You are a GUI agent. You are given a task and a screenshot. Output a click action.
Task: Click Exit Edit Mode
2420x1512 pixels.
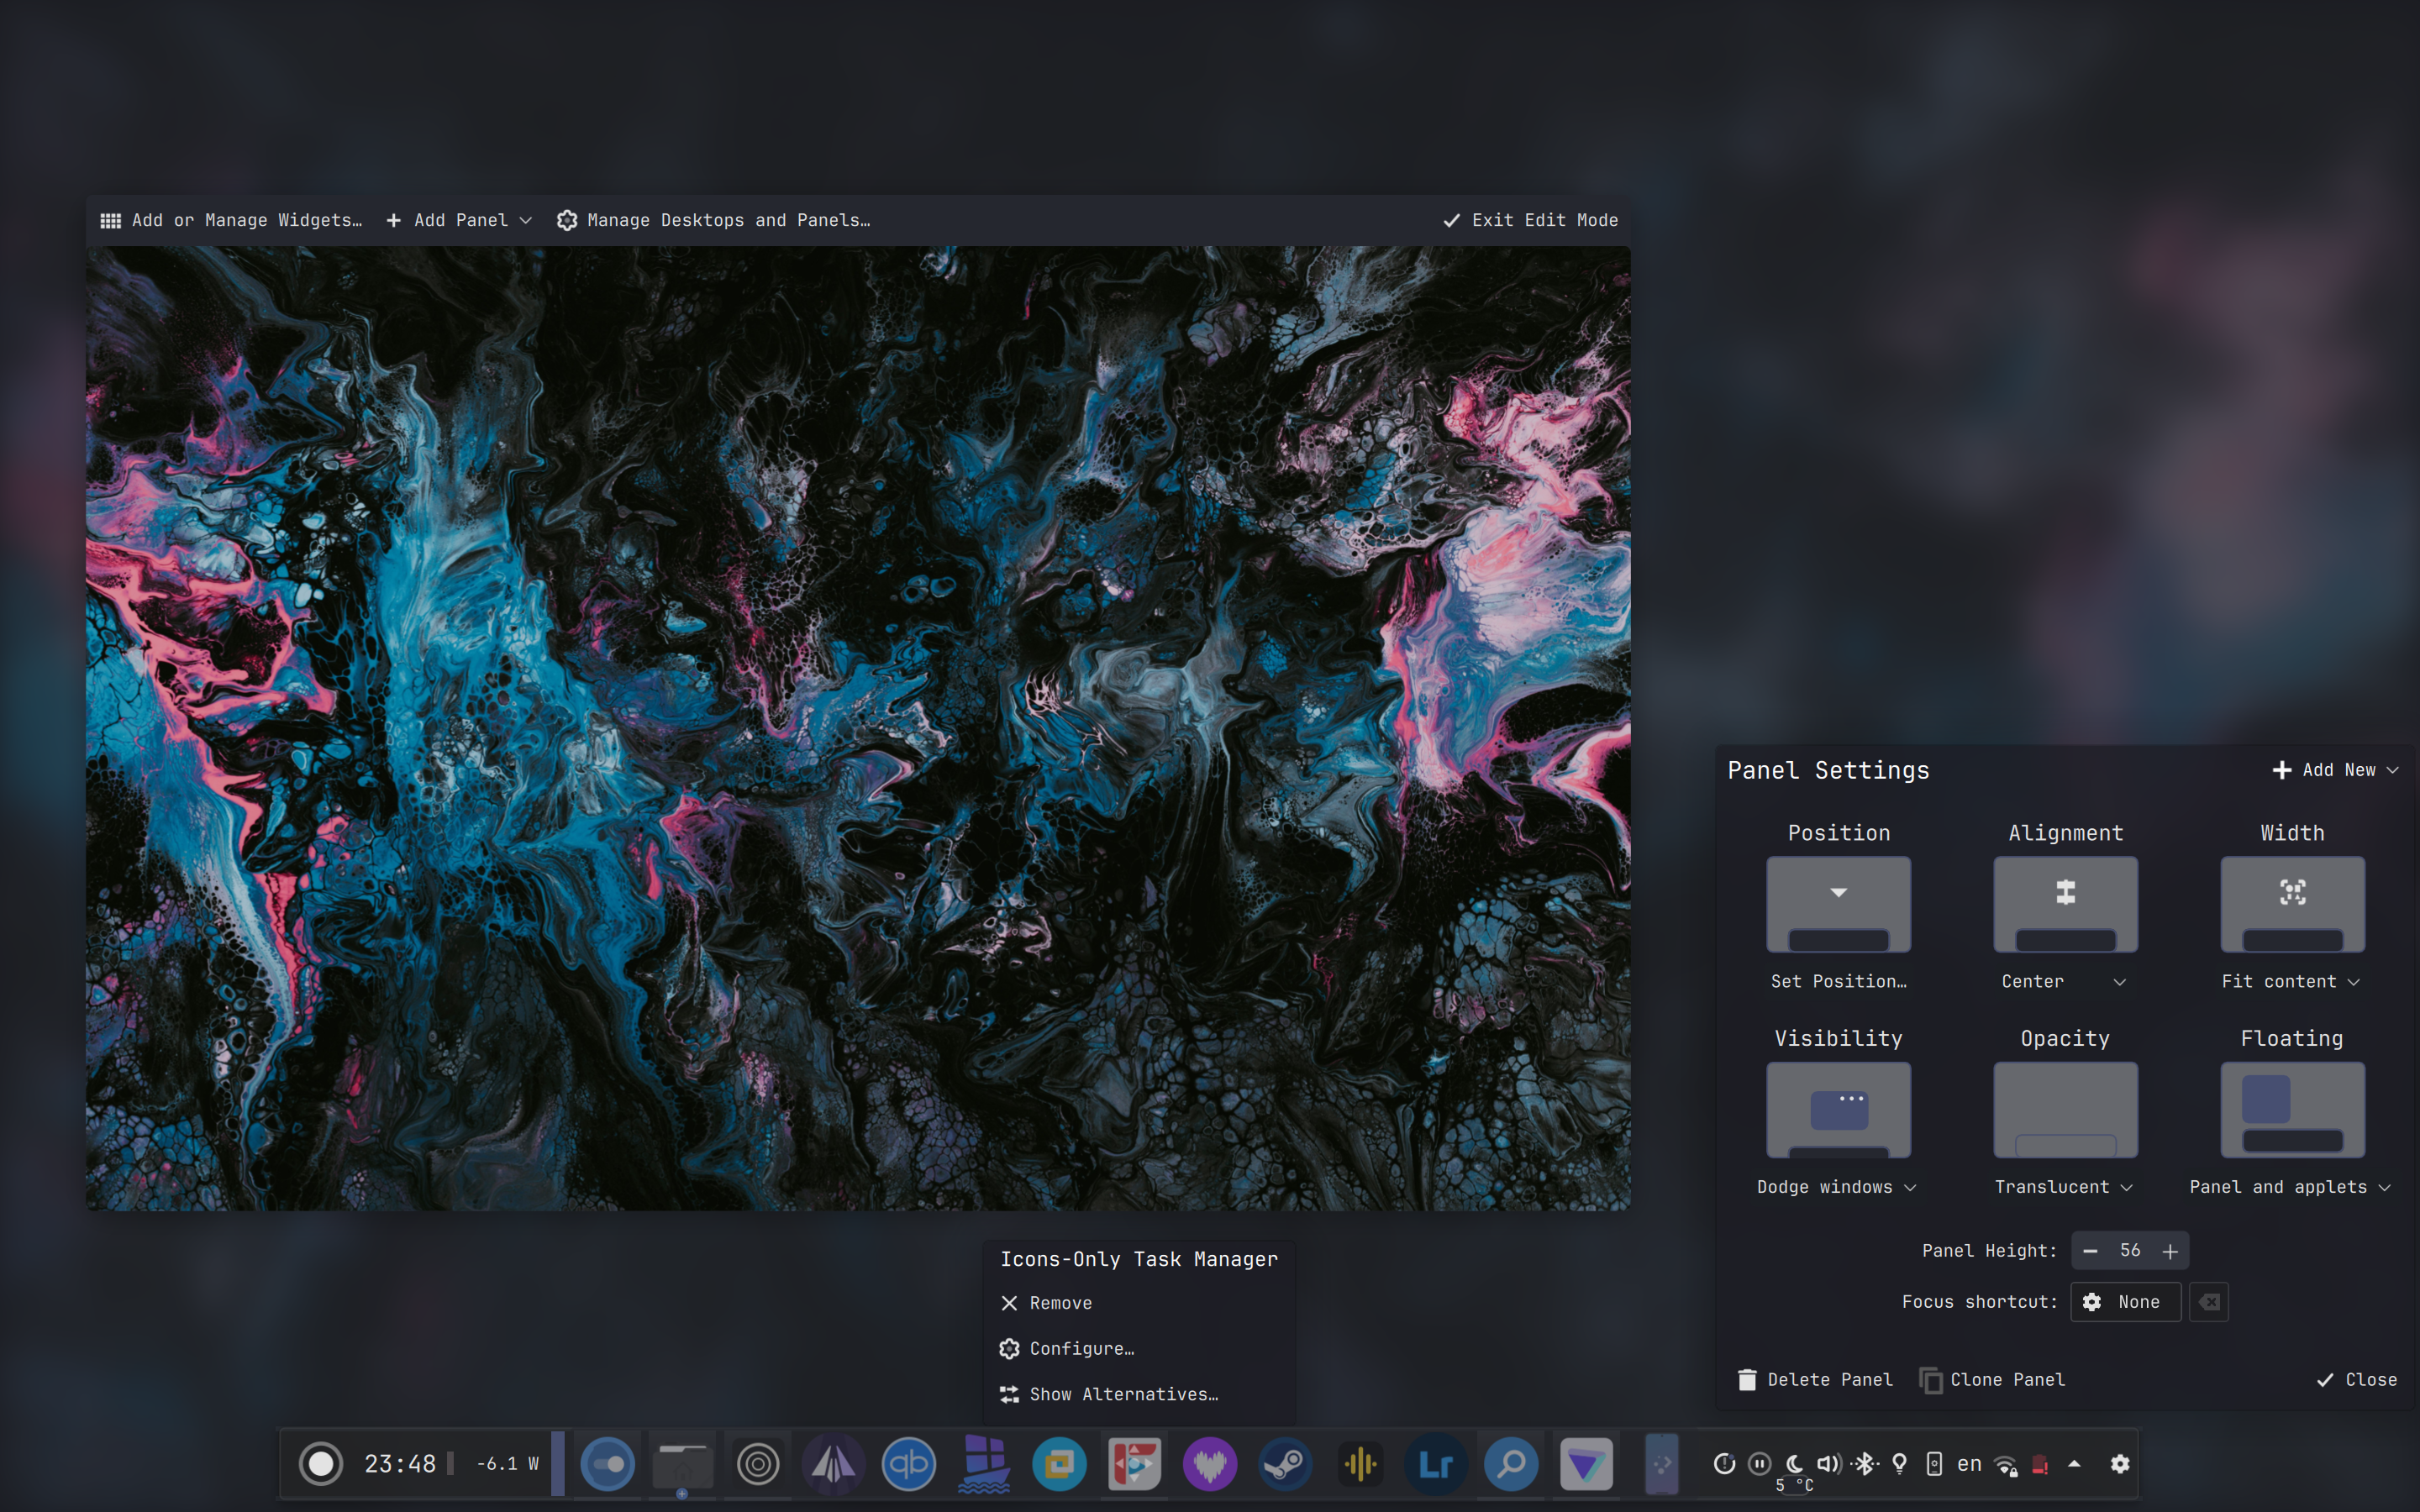(1531, 220)
